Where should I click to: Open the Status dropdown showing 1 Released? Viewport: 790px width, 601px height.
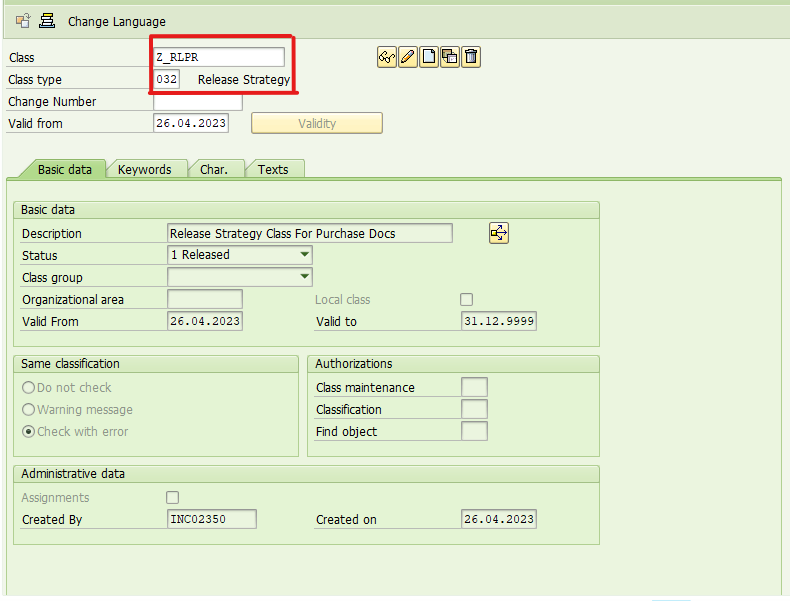pyautogui.click(x=240, y=255)
